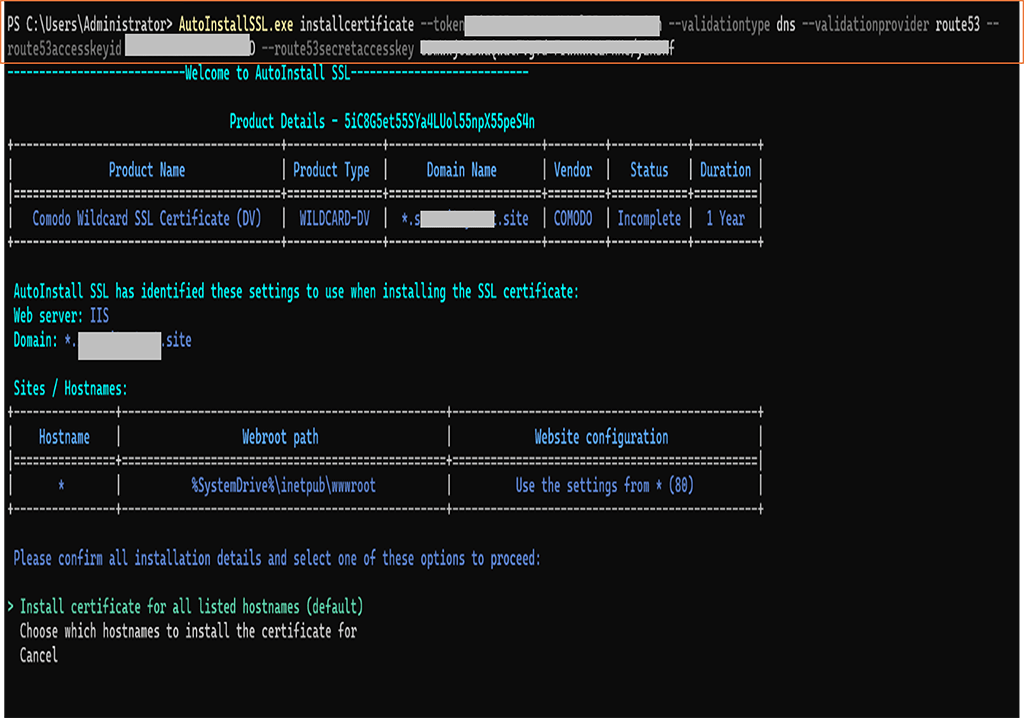Viewport: 1024px width, 718px height.
Task: Select 'Install certificate for all listed hostnames' option
Action: pos(191,607)
